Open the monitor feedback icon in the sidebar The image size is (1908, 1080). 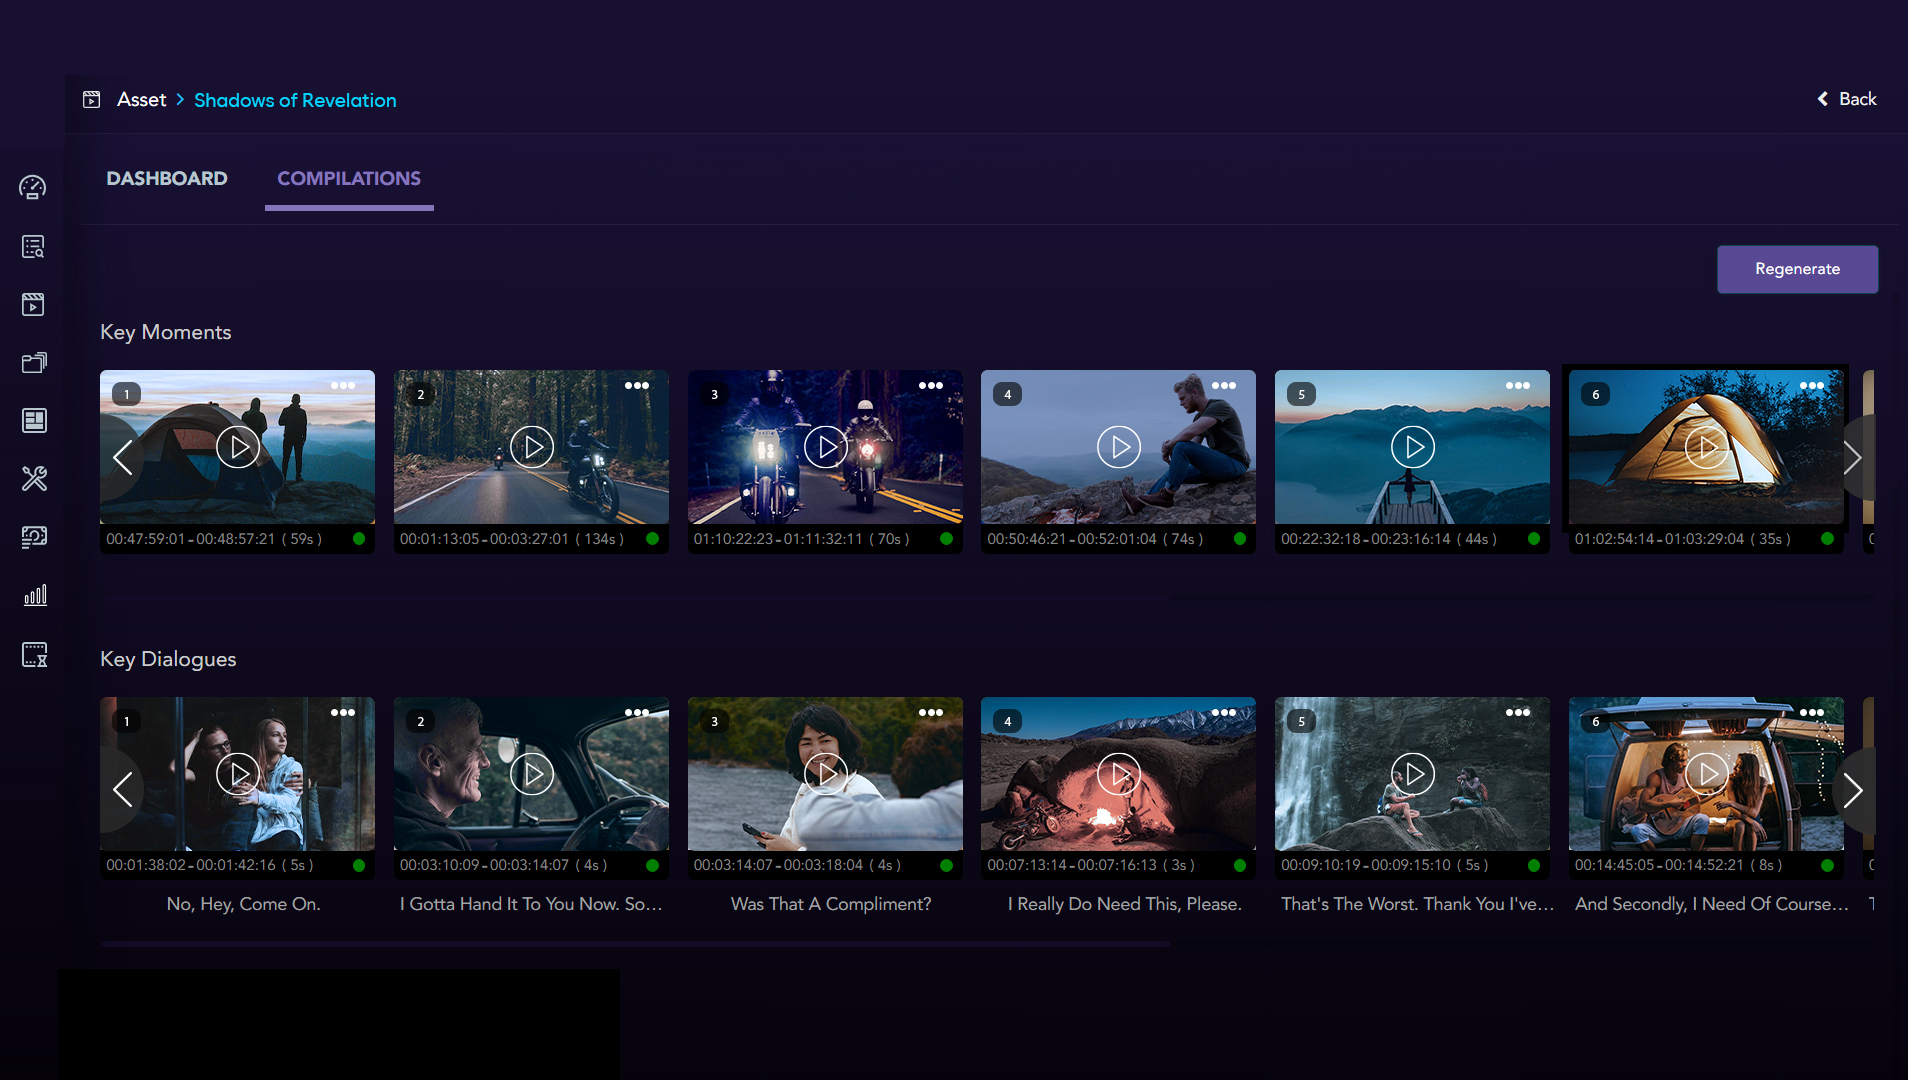[34, 537]
